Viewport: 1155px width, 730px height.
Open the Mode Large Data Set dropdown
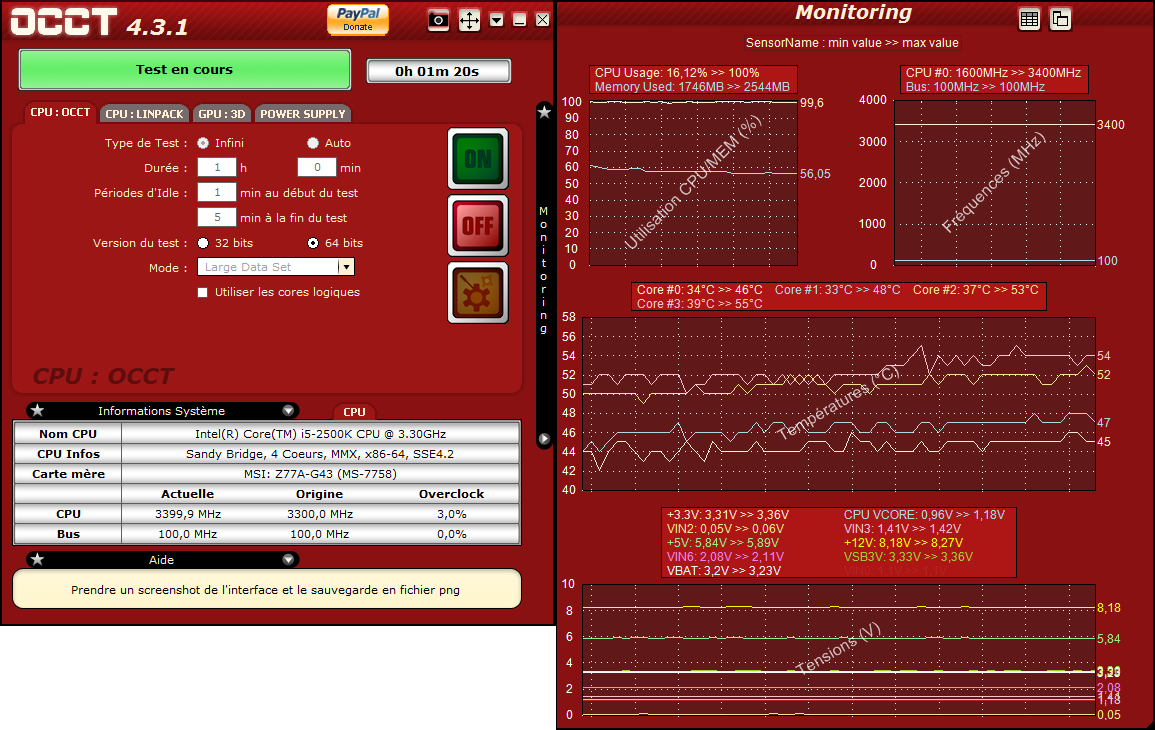click(x=346, y=268)
